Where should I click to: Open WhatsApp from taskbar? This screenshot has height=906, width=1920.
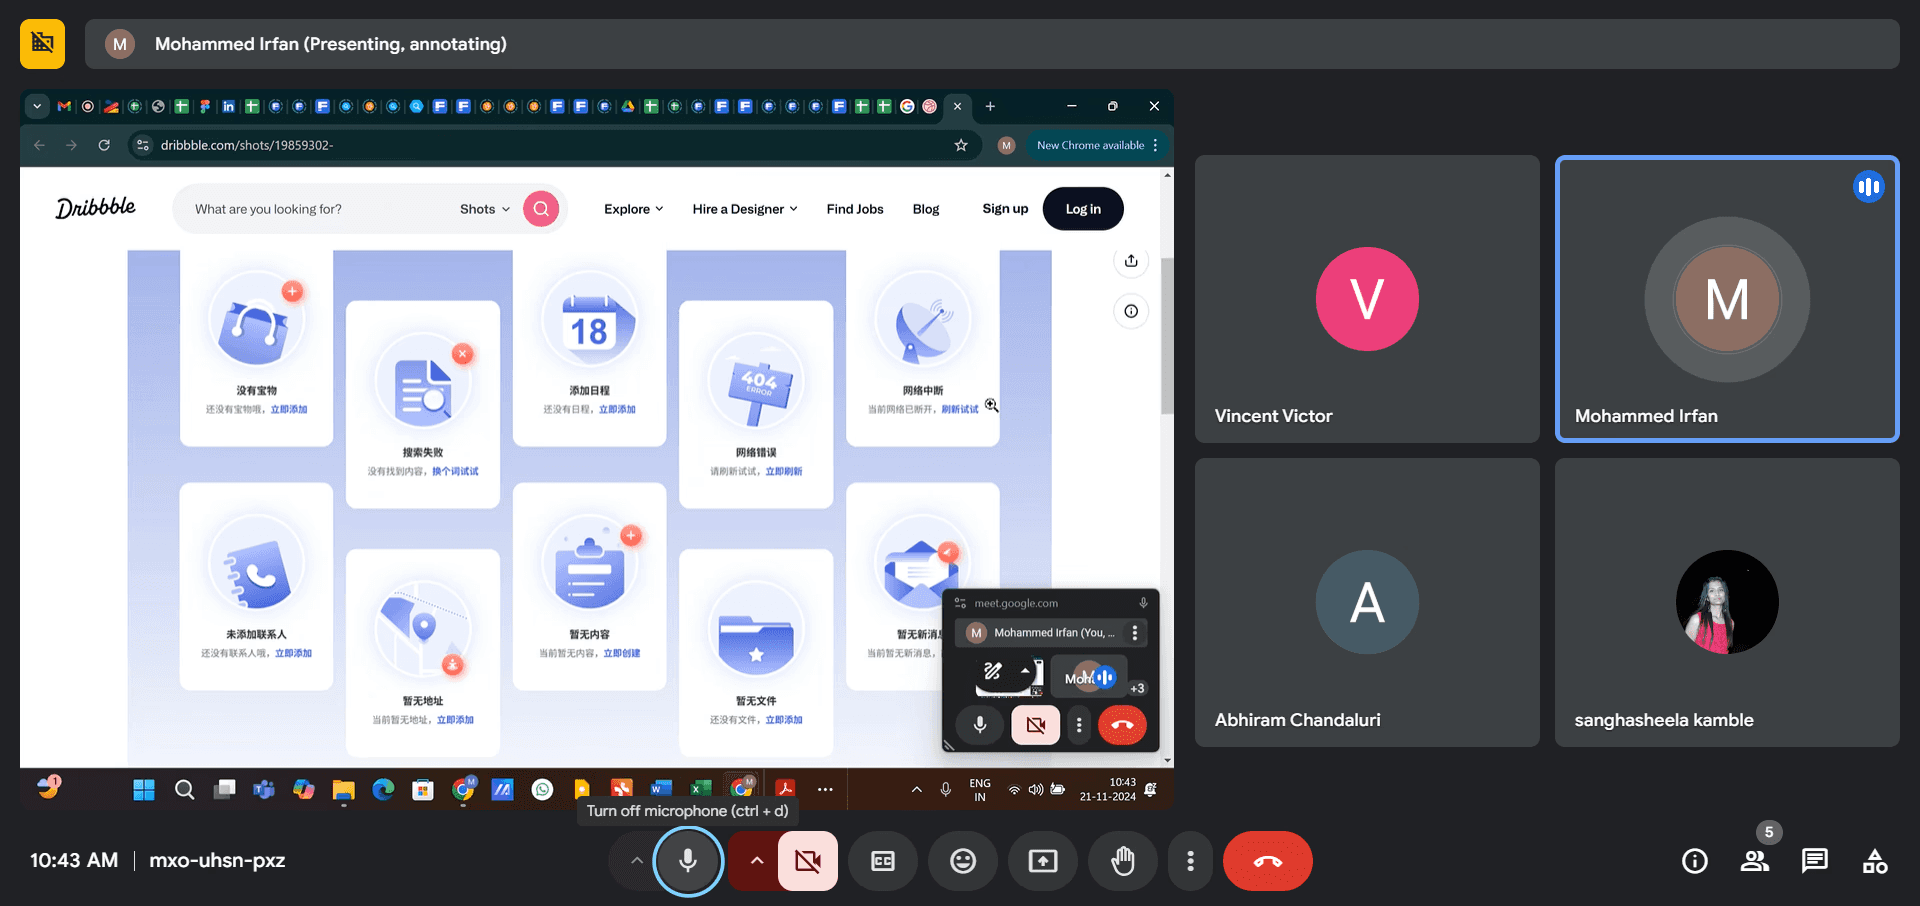coord(542,790)
